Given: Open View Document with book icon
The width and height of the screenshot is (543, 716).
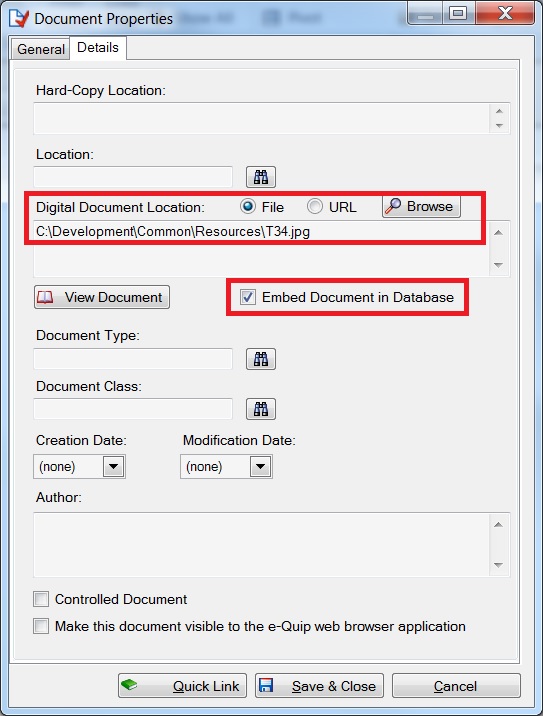Looking at the screenshot, I should click(x=102, y=297).
